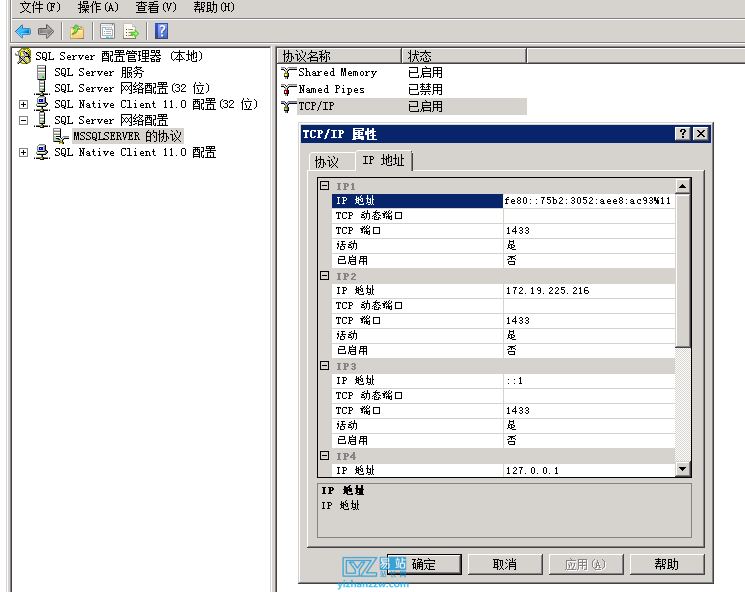Click the export list toolbar icon

point(131,31)
